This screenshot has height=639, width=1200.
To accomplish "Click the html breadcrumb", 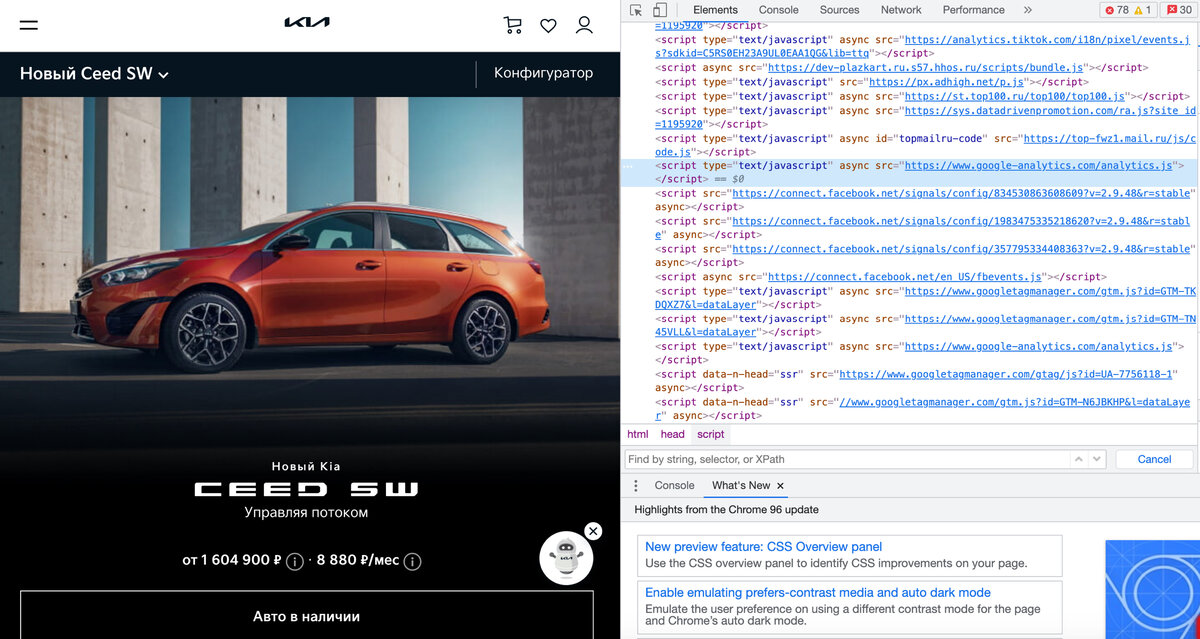I will [x=637, y=434].
